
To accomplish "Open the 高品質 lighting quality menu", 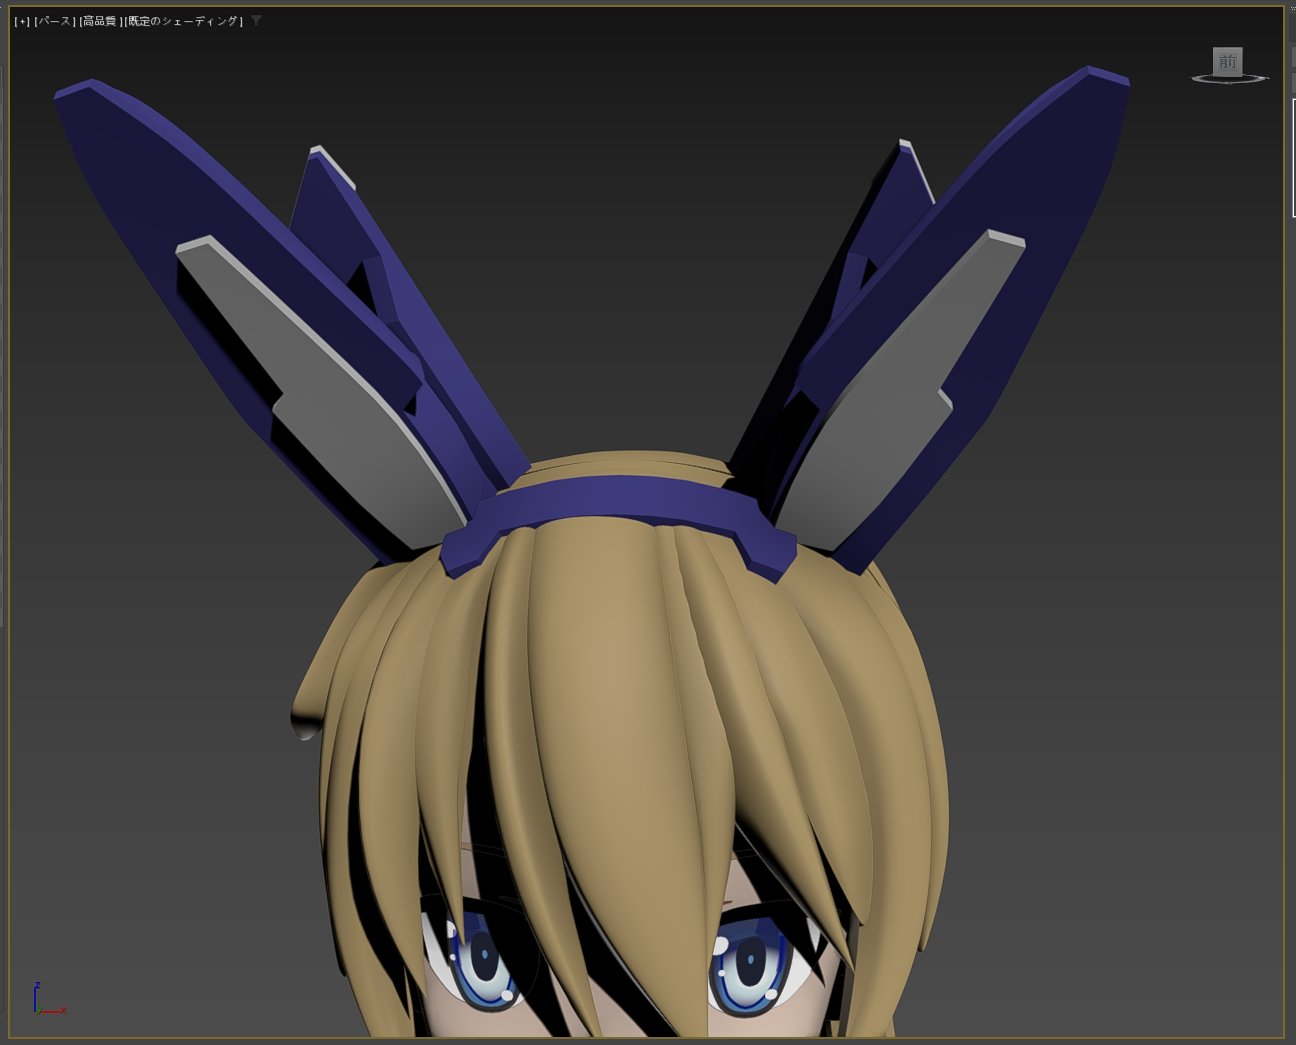I will 99,21.
